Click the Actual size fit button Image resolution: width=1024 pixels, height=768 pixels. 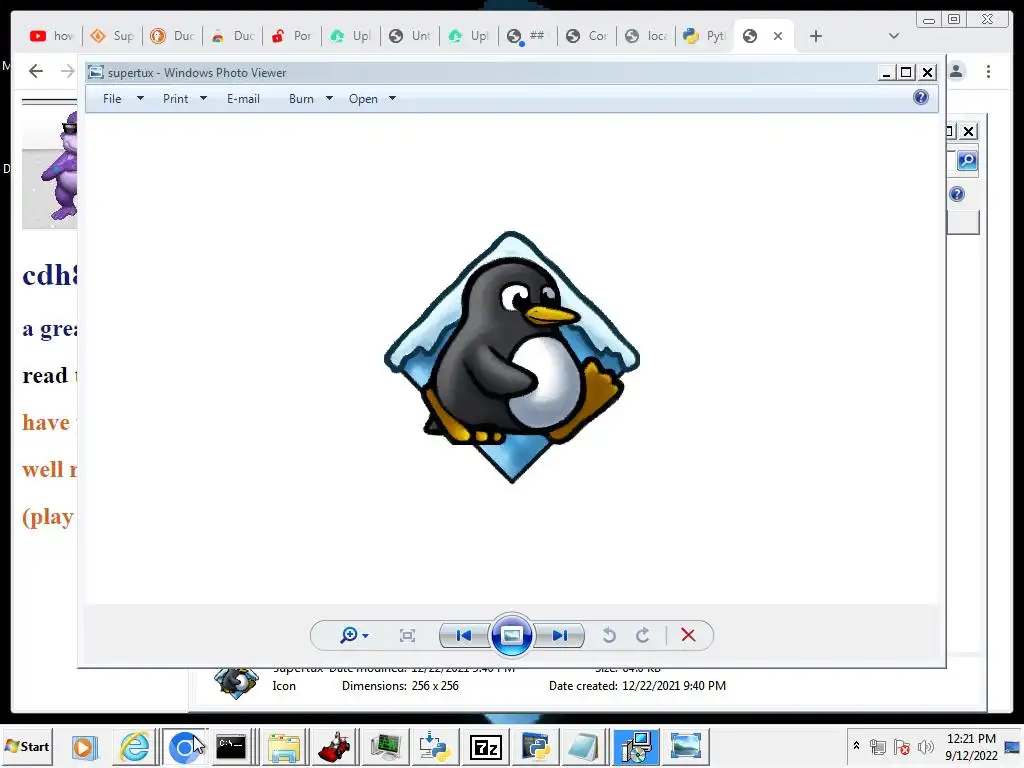click(408, 635)
